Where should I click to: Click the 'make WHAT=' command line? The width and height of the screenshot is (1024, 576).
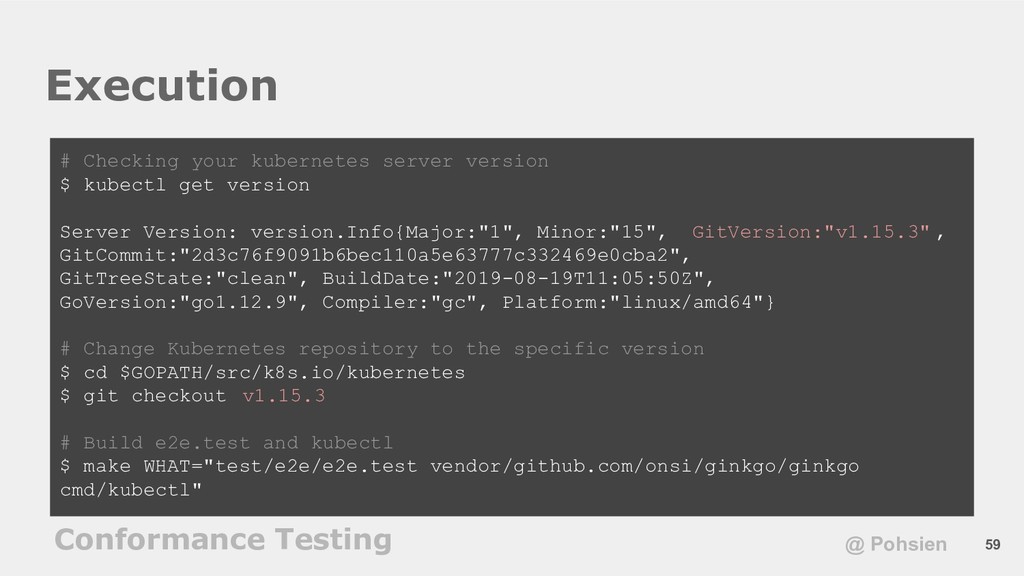[459, 466]
